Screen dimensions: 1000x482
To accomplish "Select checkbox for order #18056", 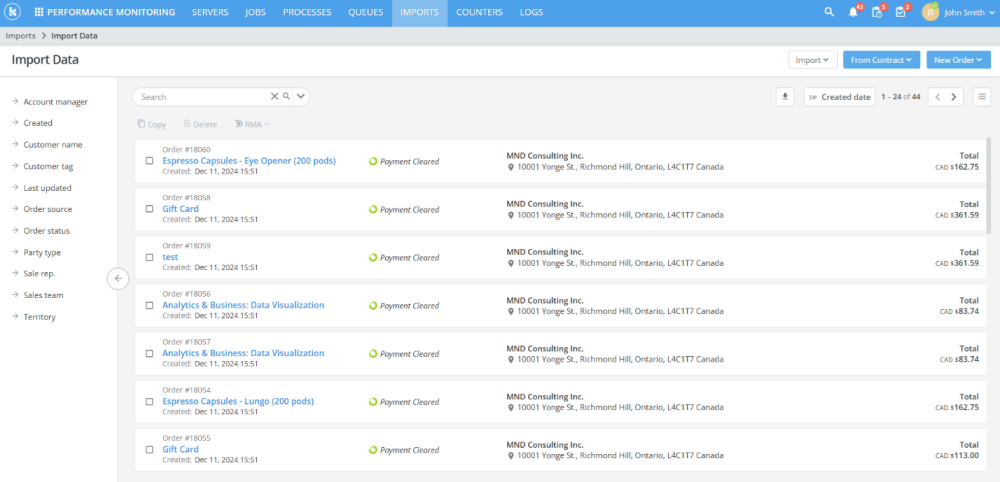I will (149, 305).
